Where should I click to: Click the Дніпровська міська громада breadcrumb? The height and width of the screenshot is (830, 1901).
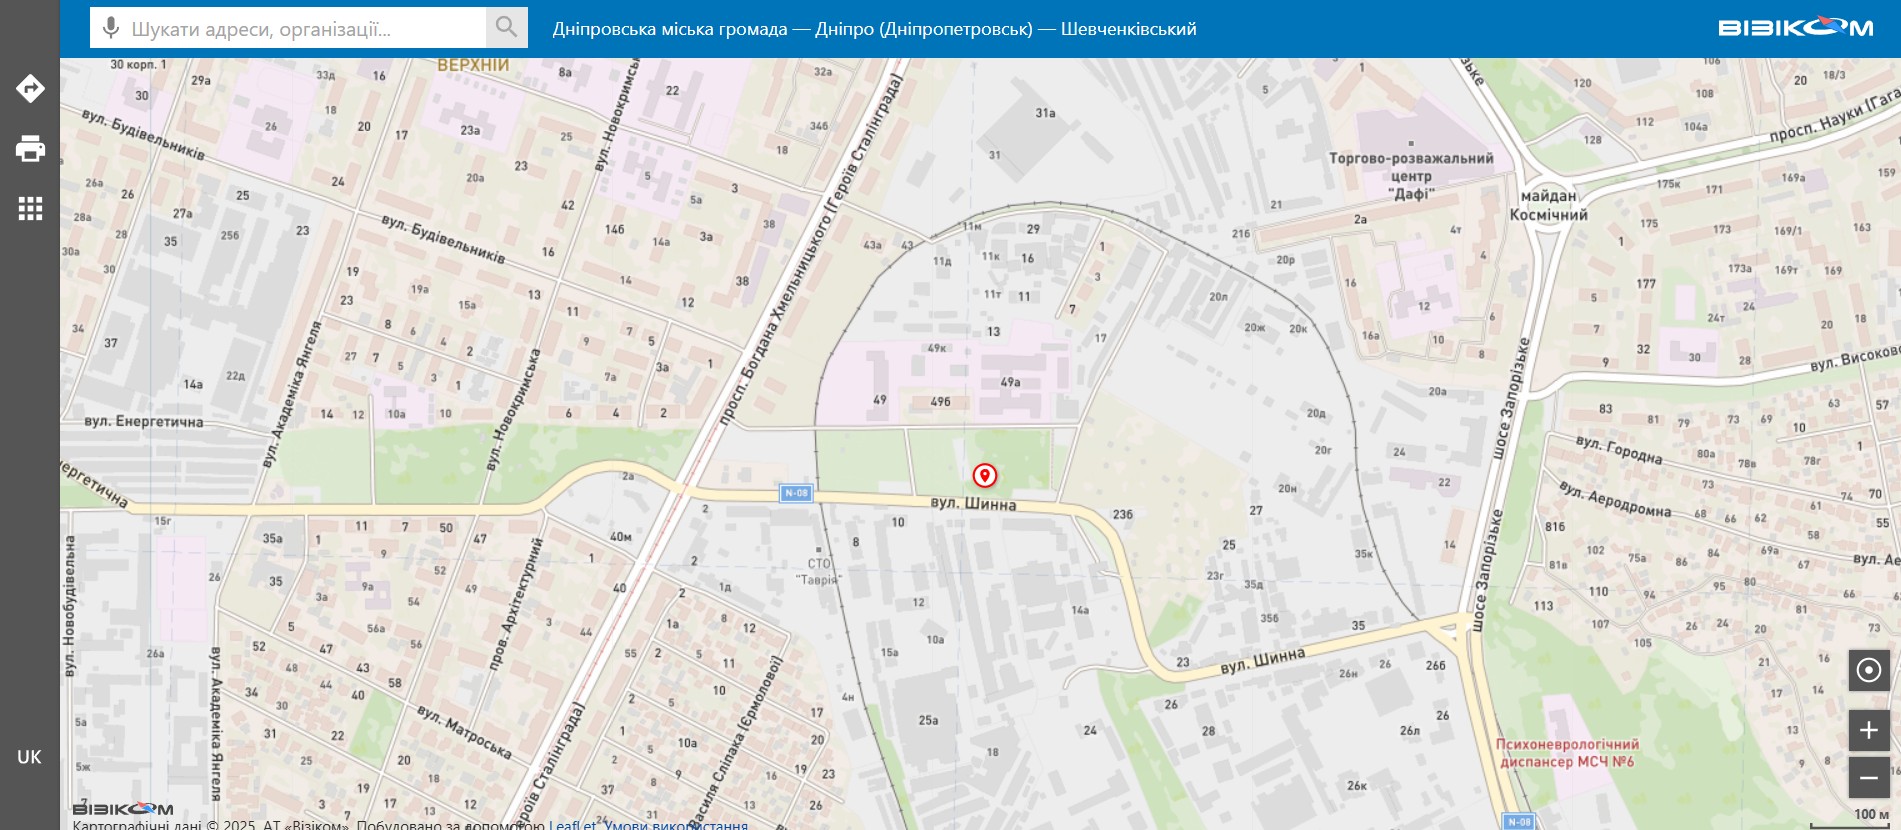tap(670, 29)
